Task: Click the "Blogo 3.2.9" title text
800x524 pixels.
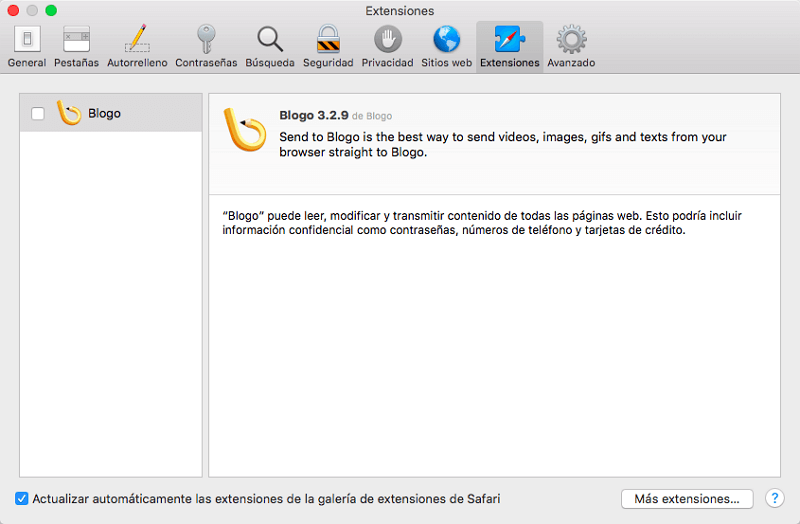Action: tap(314, 115)
